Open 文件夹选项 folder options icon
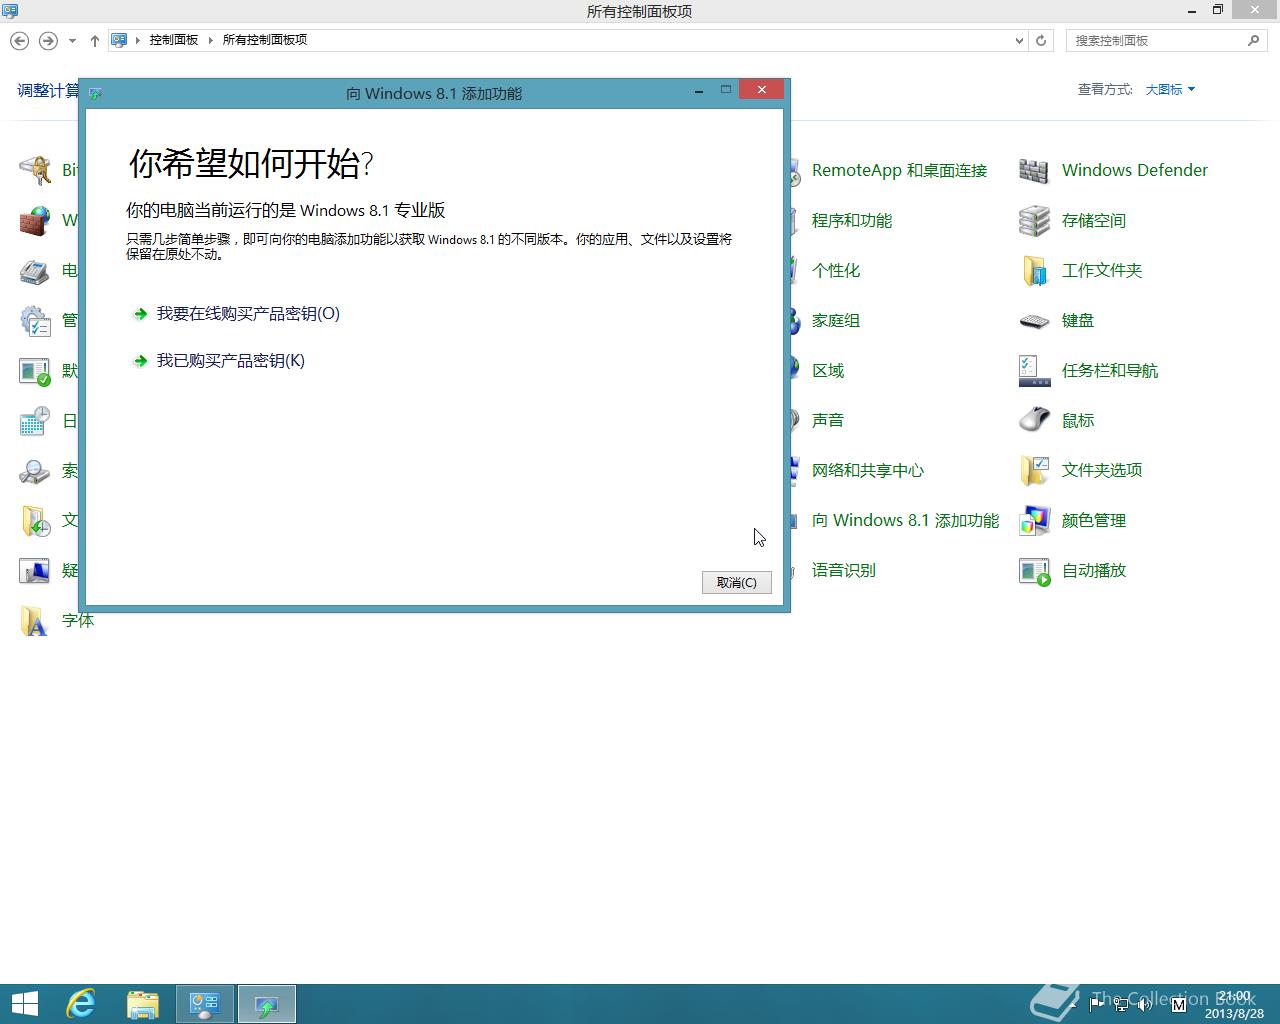The image size is (1280, 1024). tap(1034, 470)
